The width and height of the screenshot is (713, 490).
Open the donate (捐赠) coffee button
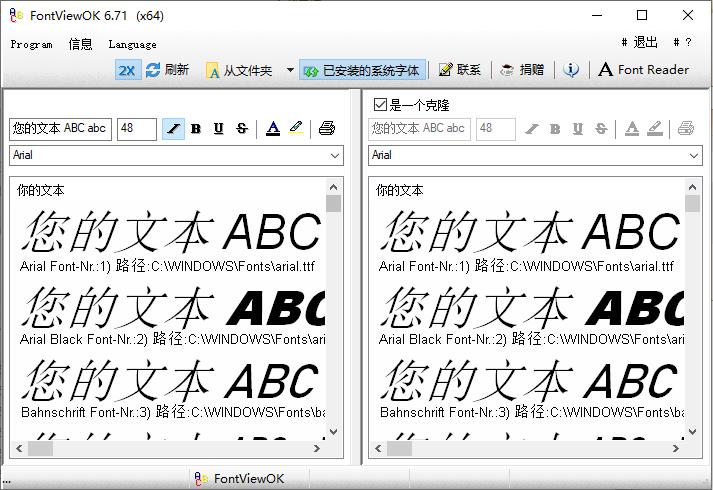point(522,70)
